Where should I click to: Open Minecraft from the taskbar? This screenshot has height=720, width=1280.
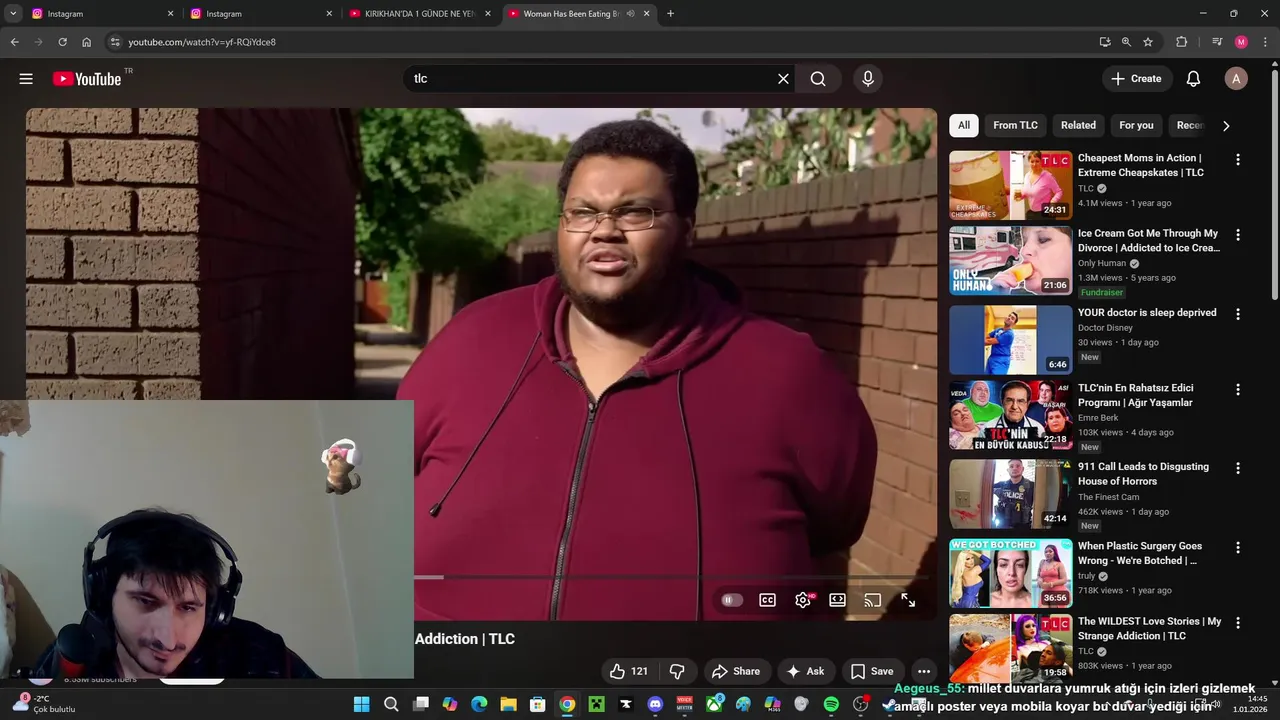596,704
